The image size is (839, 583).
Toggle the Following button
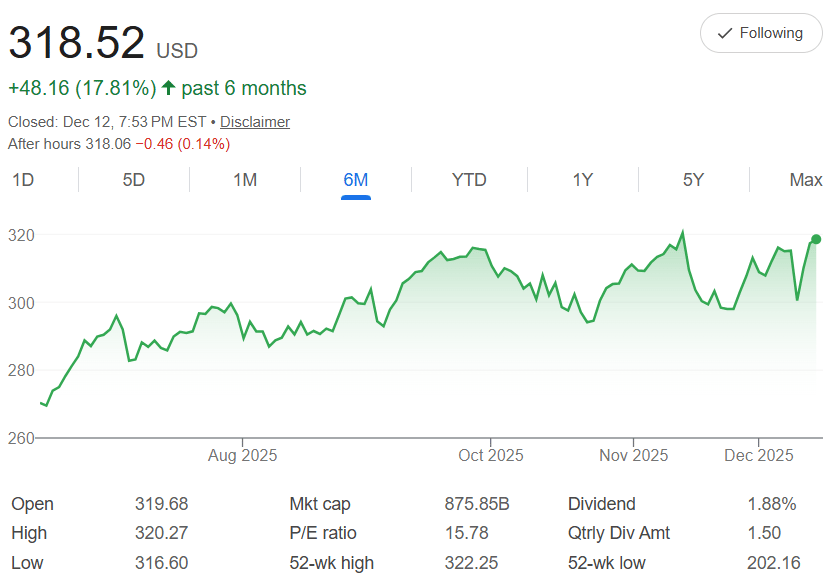point(760,34)
